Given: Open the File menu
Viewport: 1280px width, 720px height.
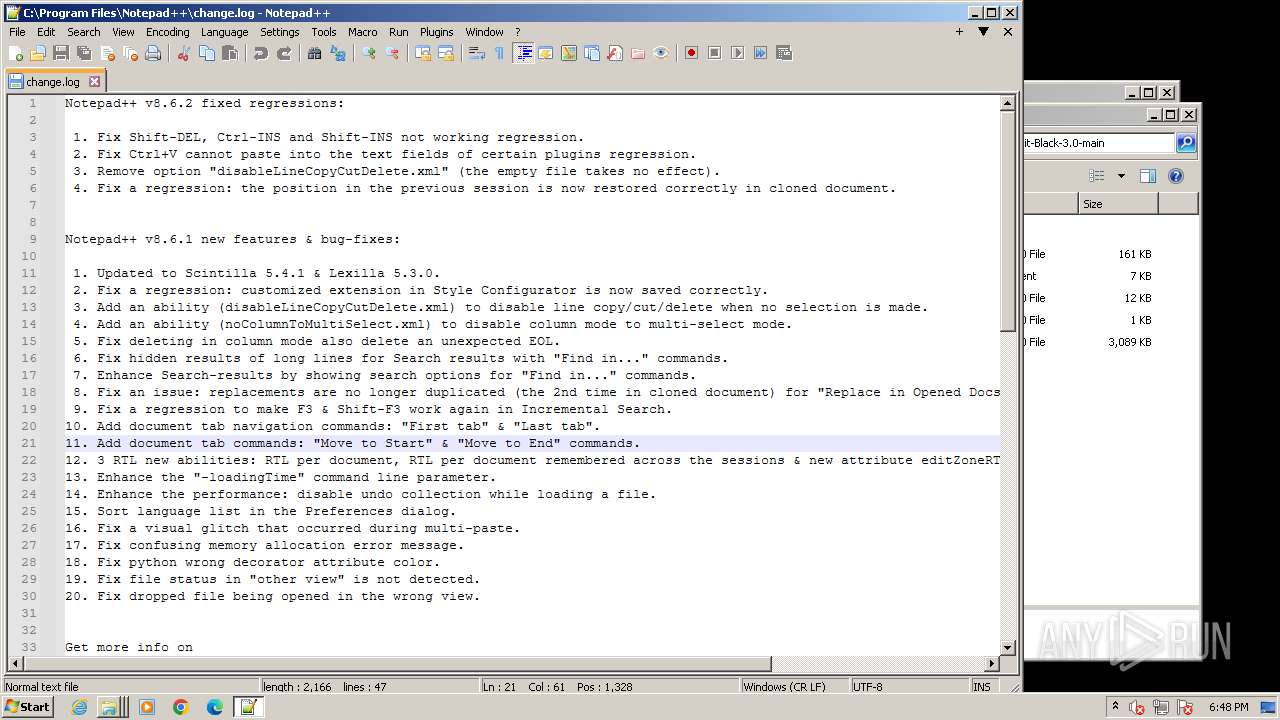Looking at the screenshot, I should point(17,32).
